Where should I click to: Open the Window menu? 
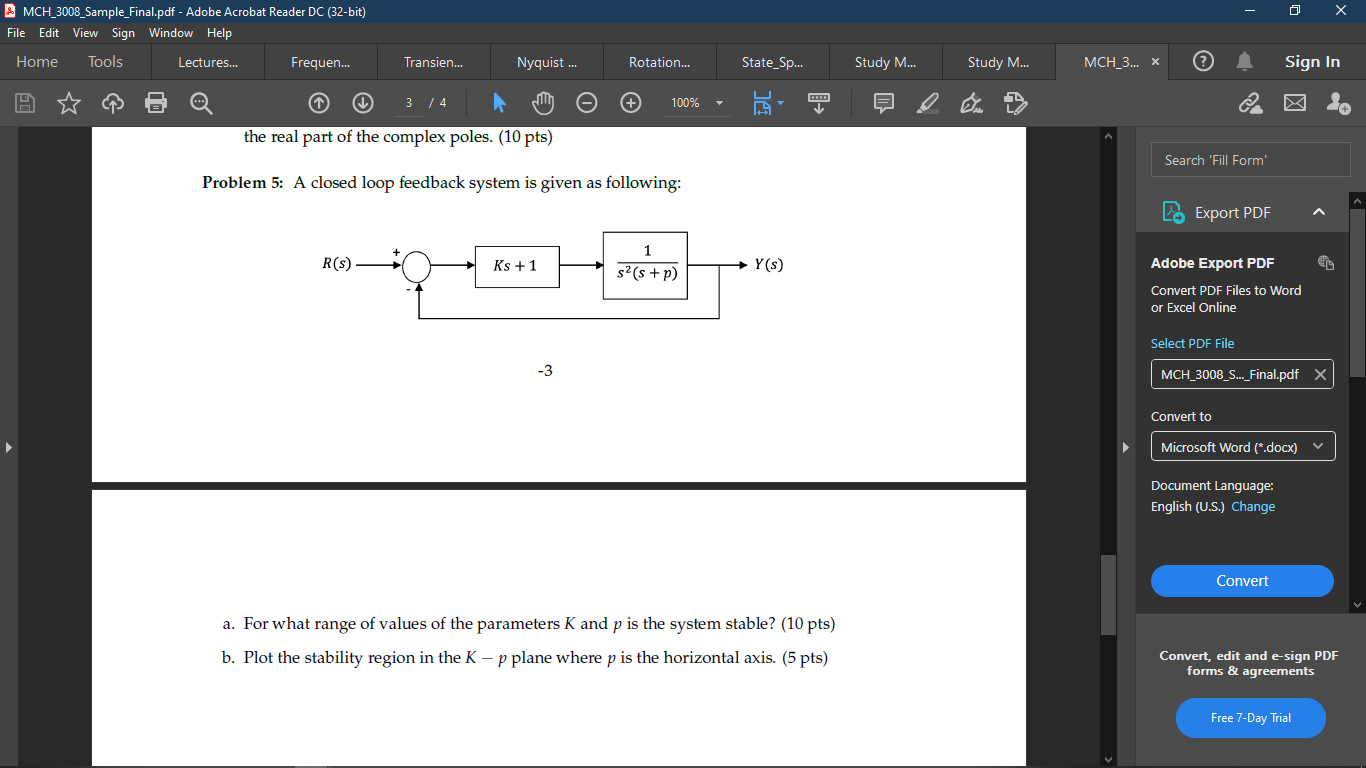[x=171, y=33]
